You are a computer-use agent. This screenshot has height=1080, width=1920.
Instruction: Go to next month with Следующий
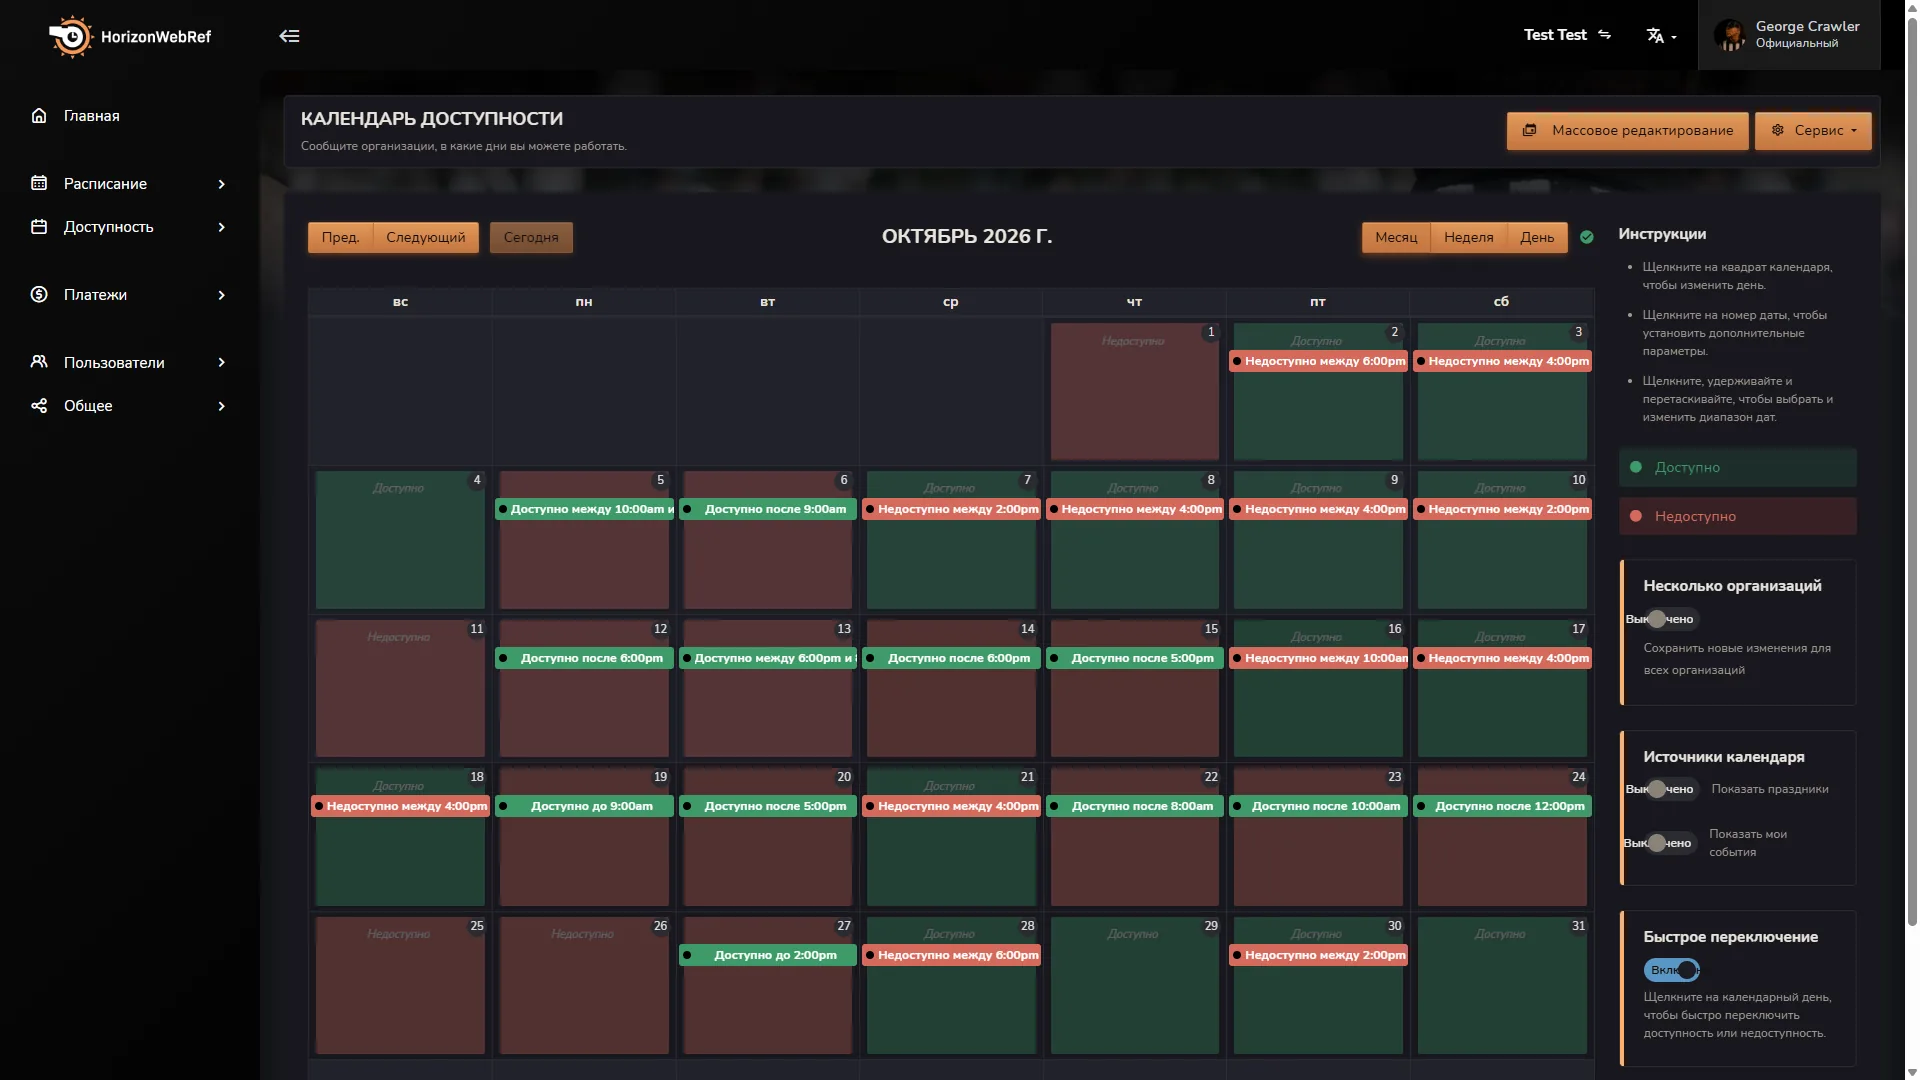tap(426, 237)
